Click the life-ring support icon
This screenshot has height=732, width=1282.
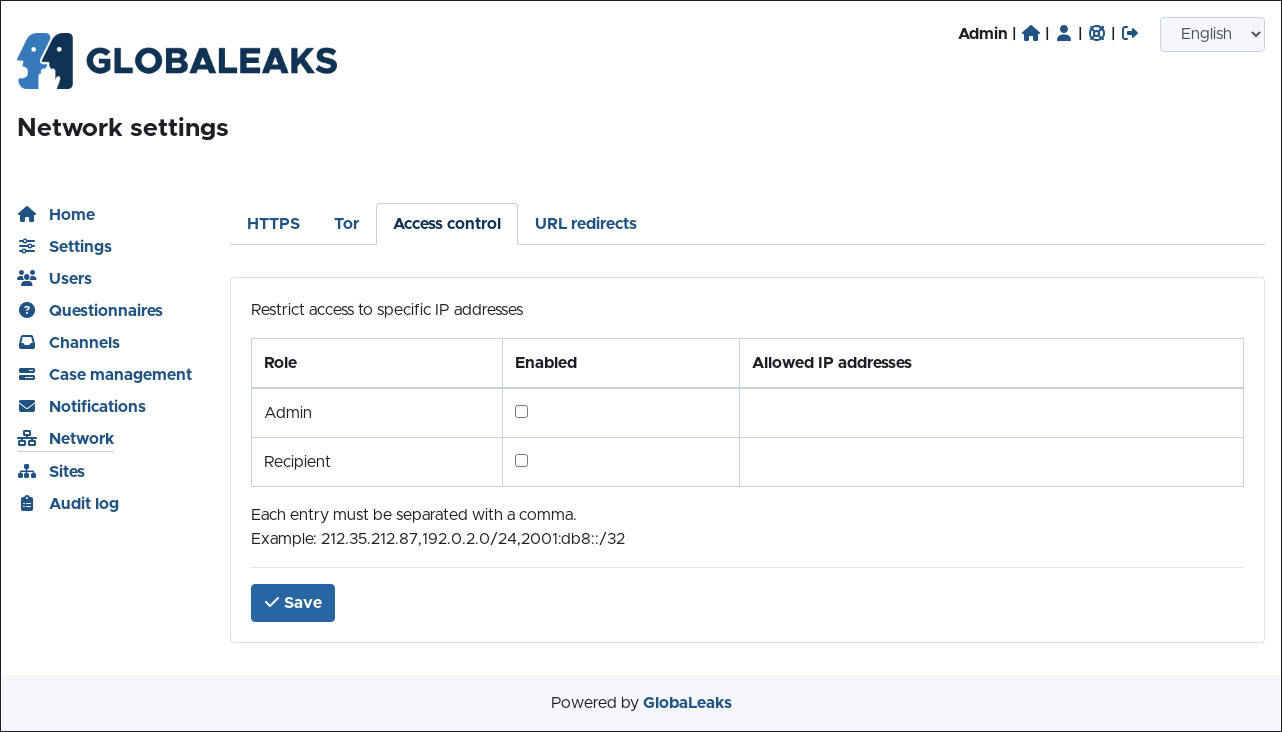coord(1097,33)
